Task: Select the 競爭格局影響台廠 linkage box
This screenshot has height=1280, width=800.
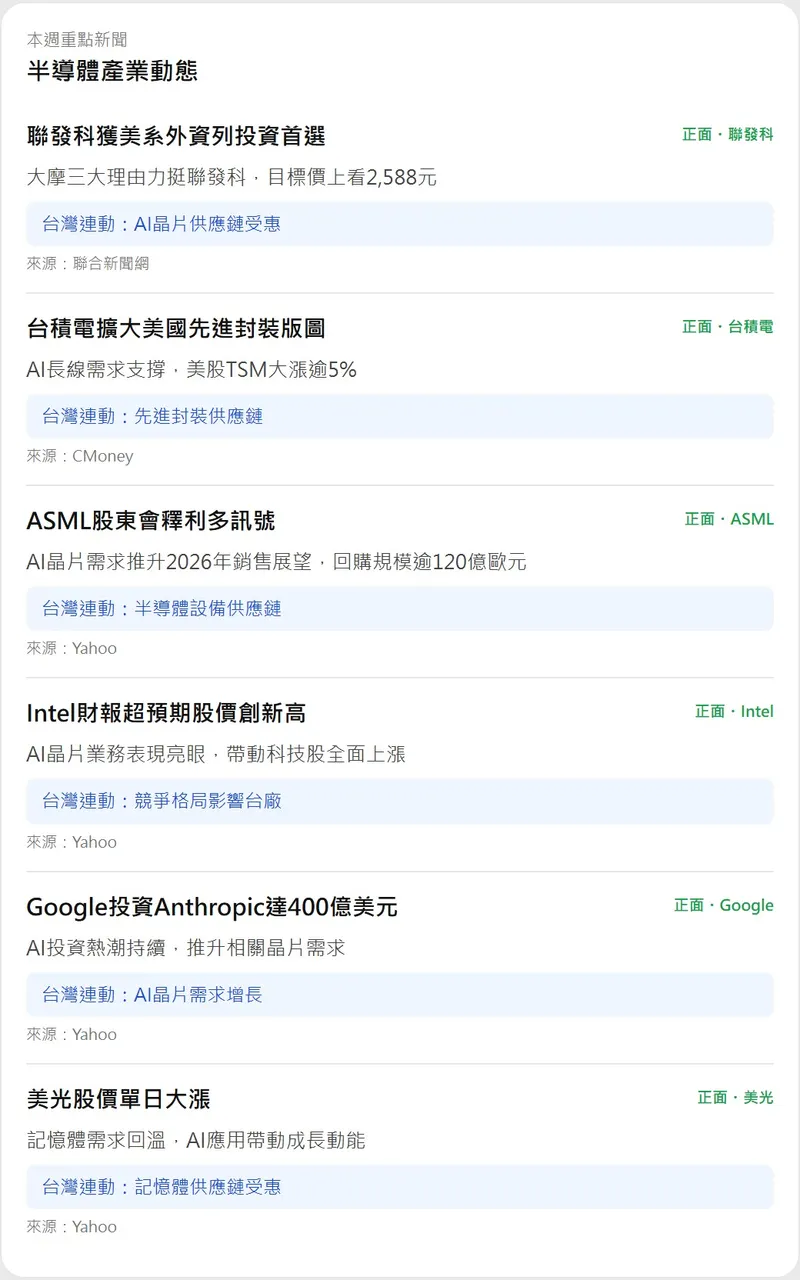Action: [399, 801]
